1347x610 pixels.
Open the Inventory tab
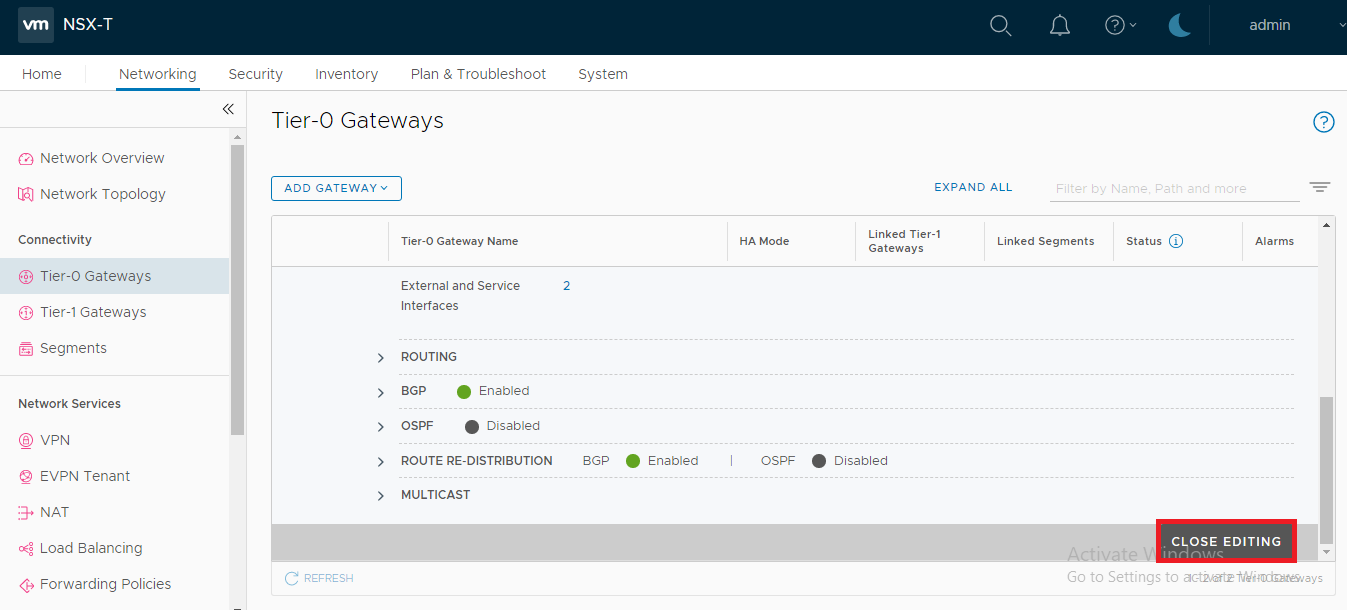[346, 74]
